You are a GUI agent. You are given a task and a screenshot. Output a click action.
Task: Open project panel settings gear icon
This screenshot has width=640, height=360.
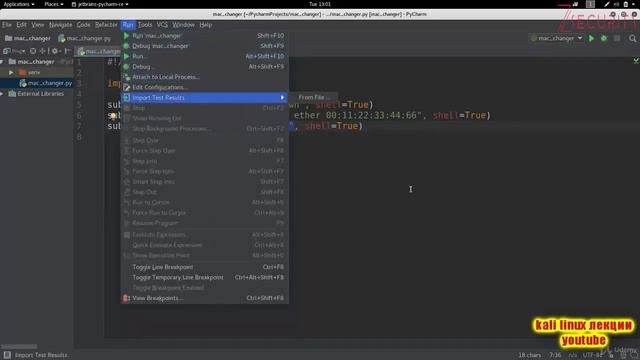(x=55, y=51)
